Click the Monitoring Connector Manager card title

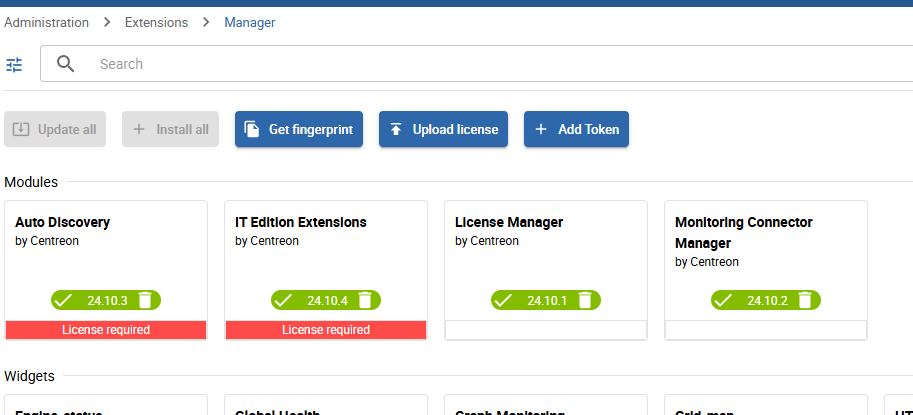(744, 232)
